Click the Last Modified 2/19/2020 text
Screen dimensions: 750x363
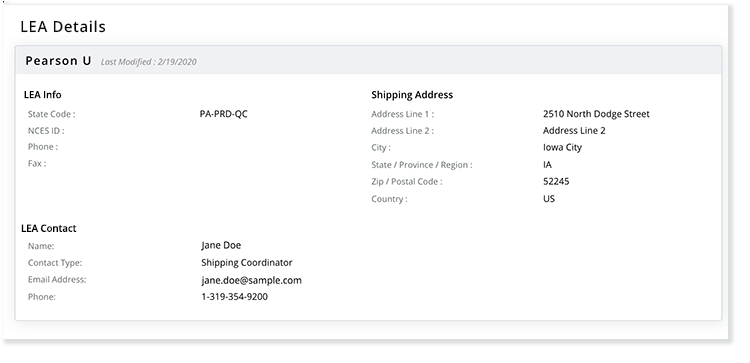[149, 62]
